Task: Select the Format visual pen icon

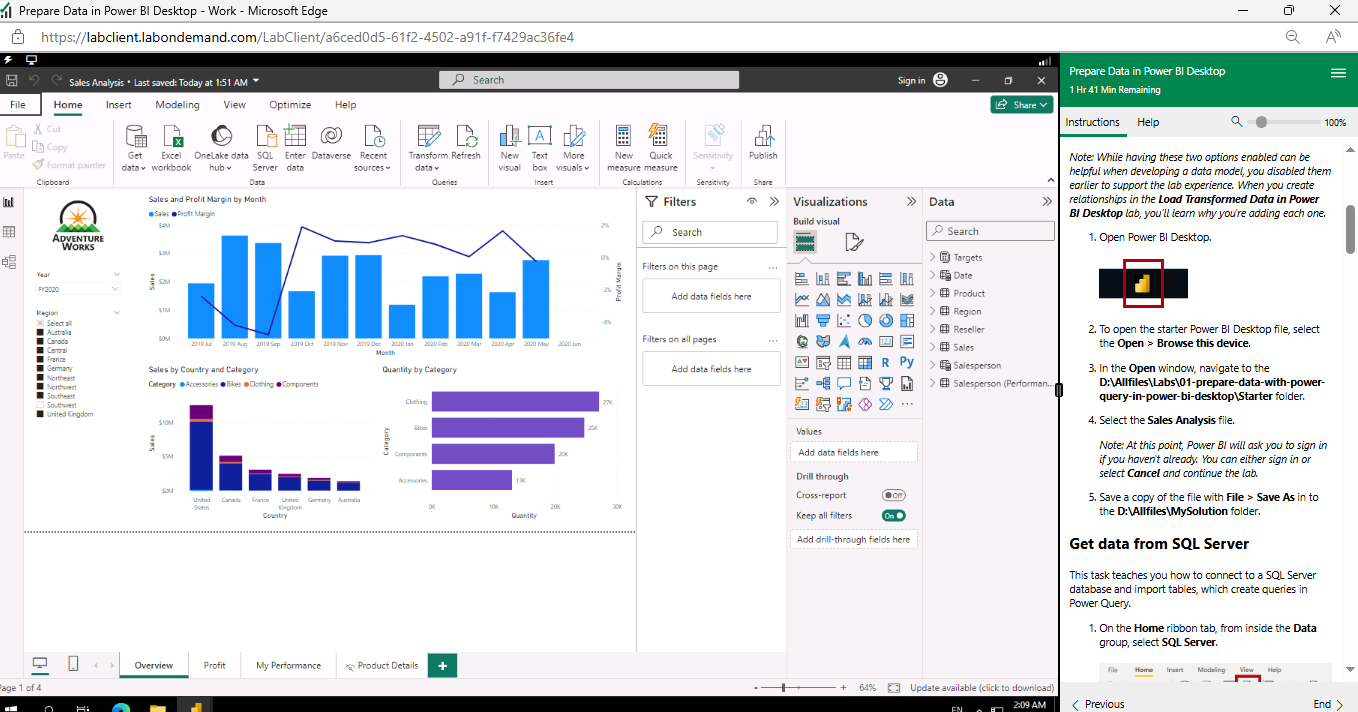Action: tap(853, 242)
